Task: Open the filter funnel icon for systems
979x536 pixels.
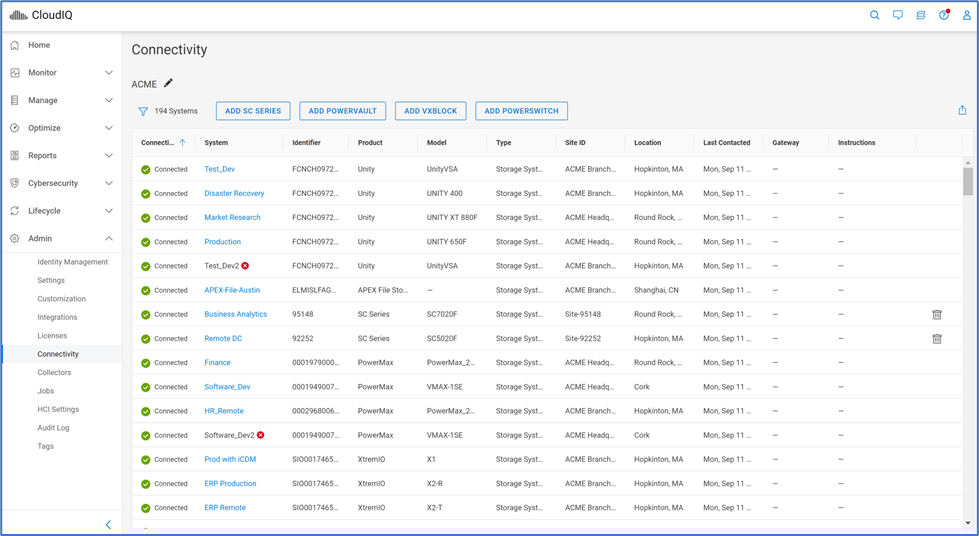Action: point(143,111)
